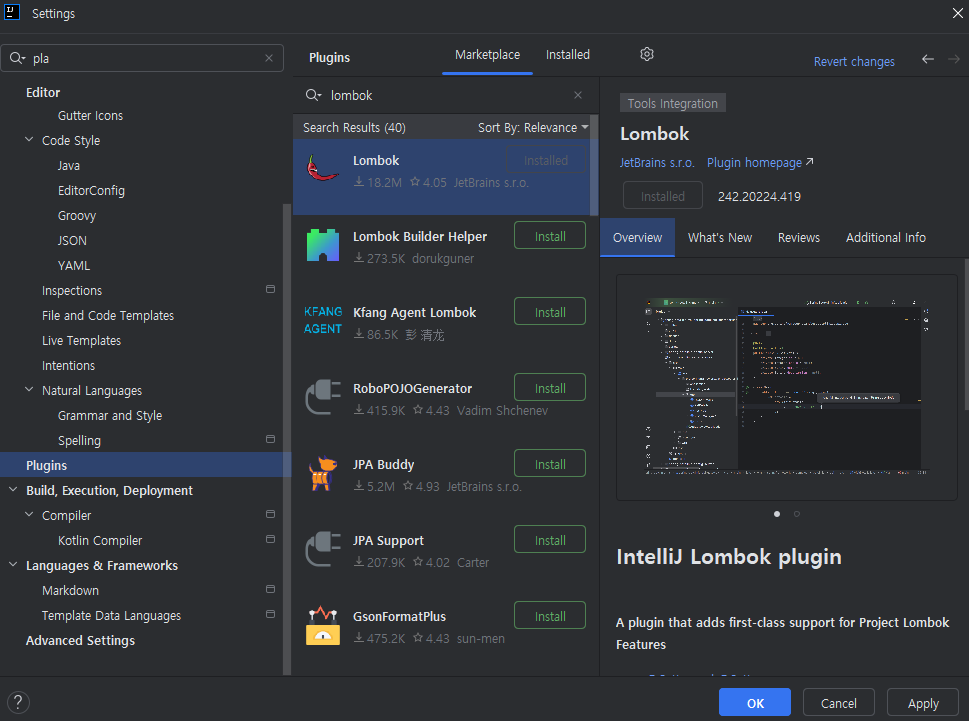Click the Apply button
The image size is (969, 721).
(923, 702)
